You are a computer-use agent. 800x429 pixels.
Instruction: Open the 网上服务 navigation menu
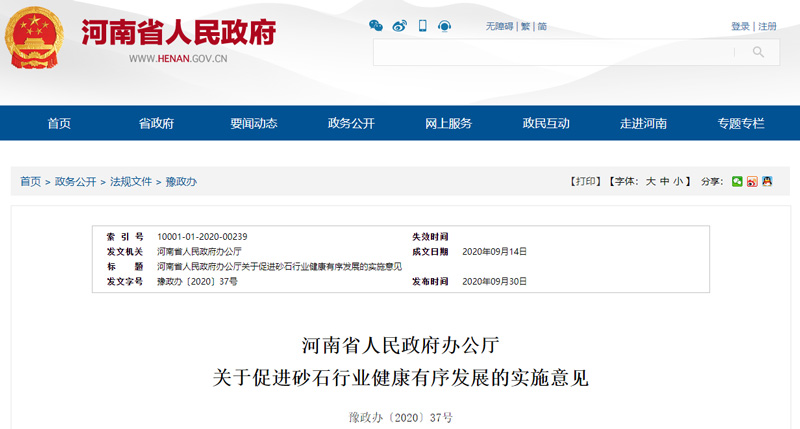click(x=448, y=123)
